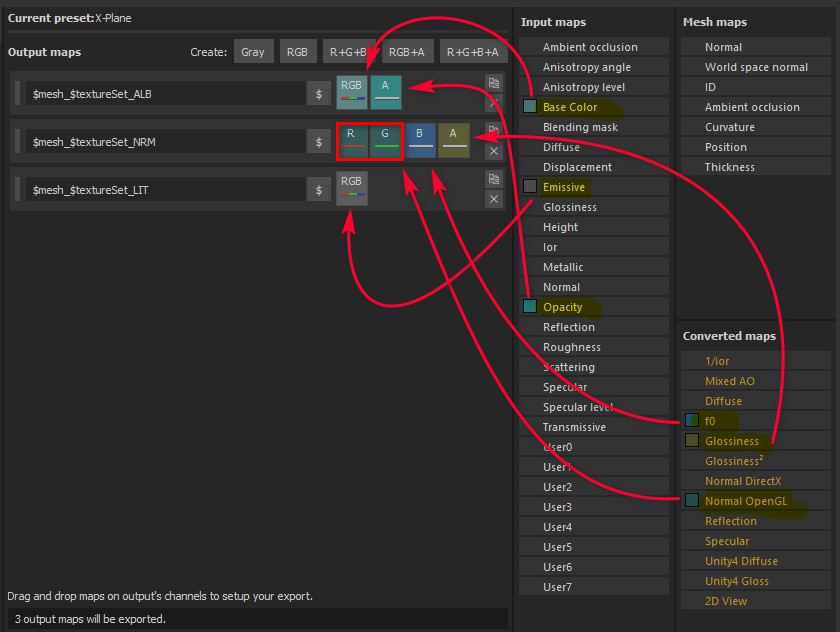Create an R+G+B output map

348,52
